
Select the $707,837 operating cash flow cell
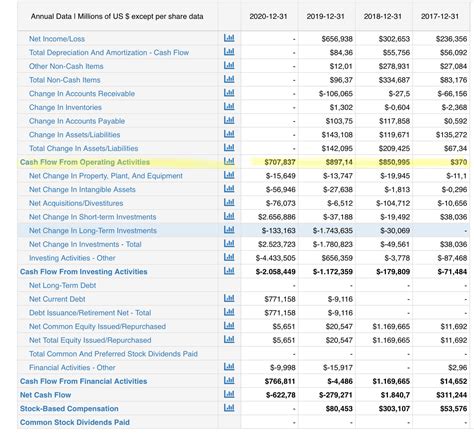point(280,162)
